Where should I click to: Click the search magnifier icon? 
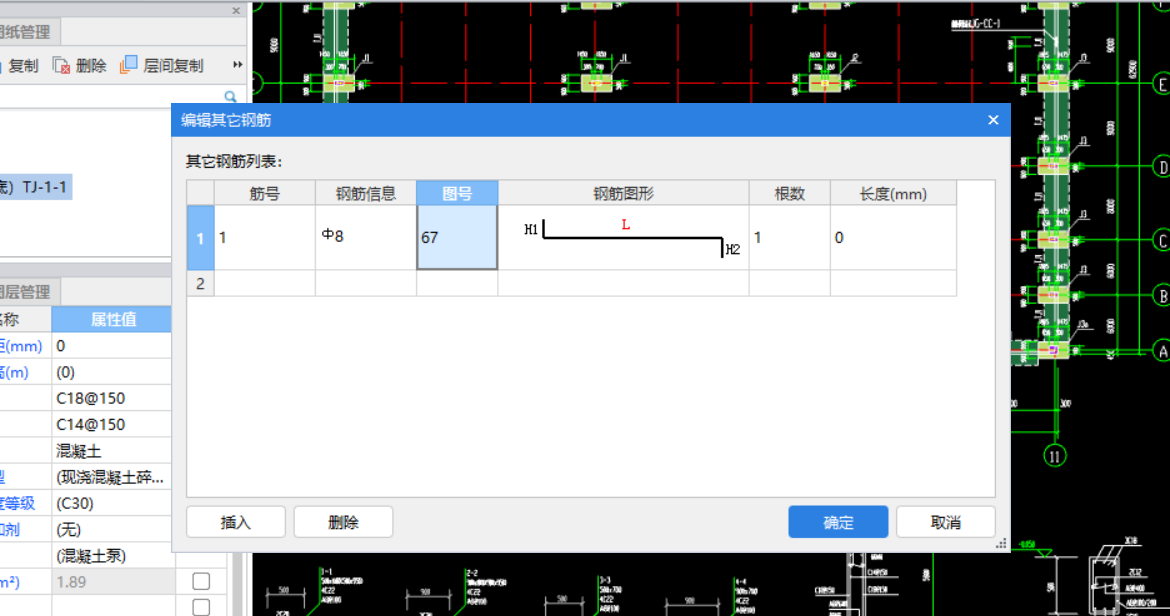pyautogui.click(x=231, y=97)
